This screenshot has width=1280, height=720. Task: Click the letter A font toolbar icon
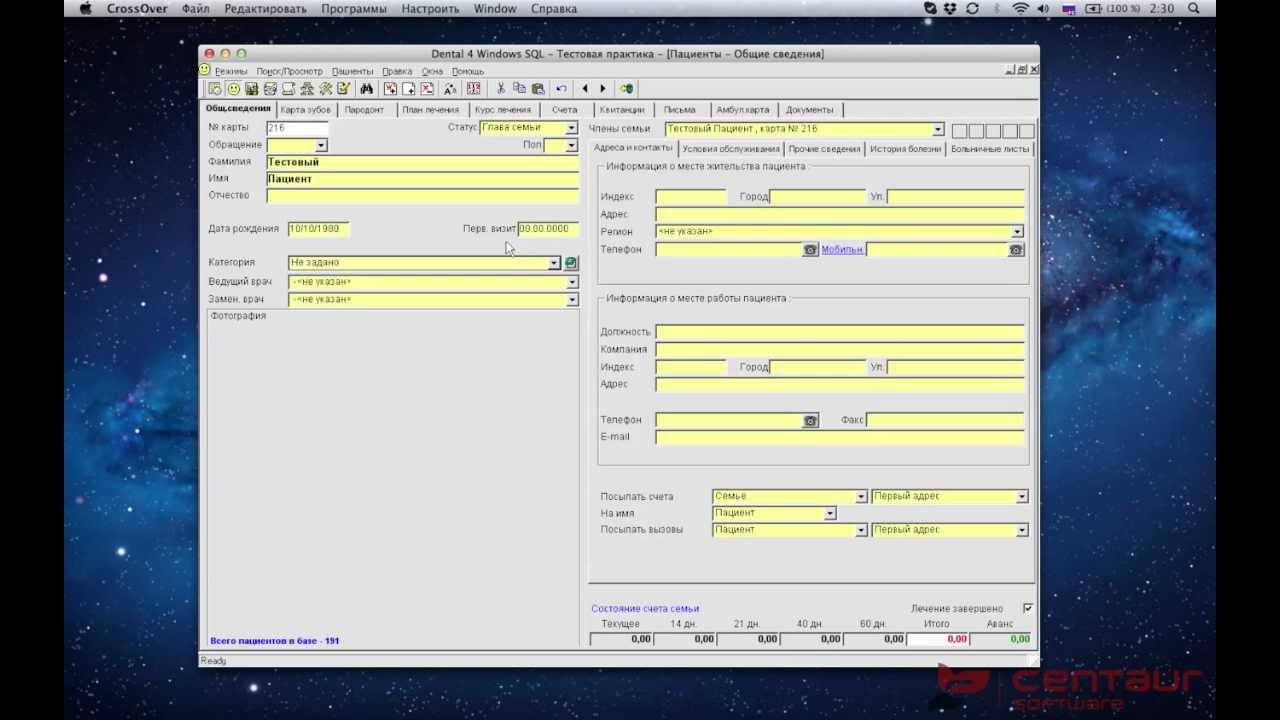tap(449, 89)
